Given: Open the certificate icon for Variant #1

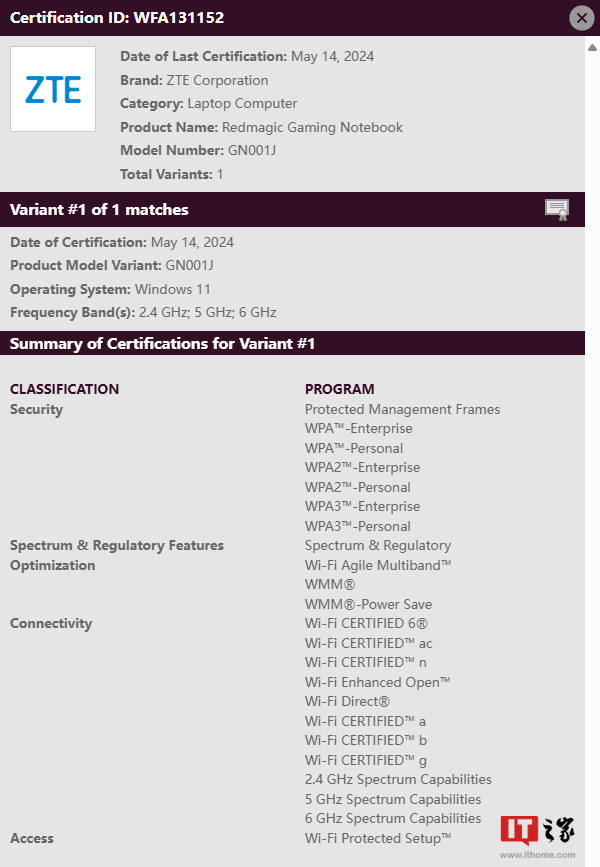Looking at the screenshot, I should [557, 210].
